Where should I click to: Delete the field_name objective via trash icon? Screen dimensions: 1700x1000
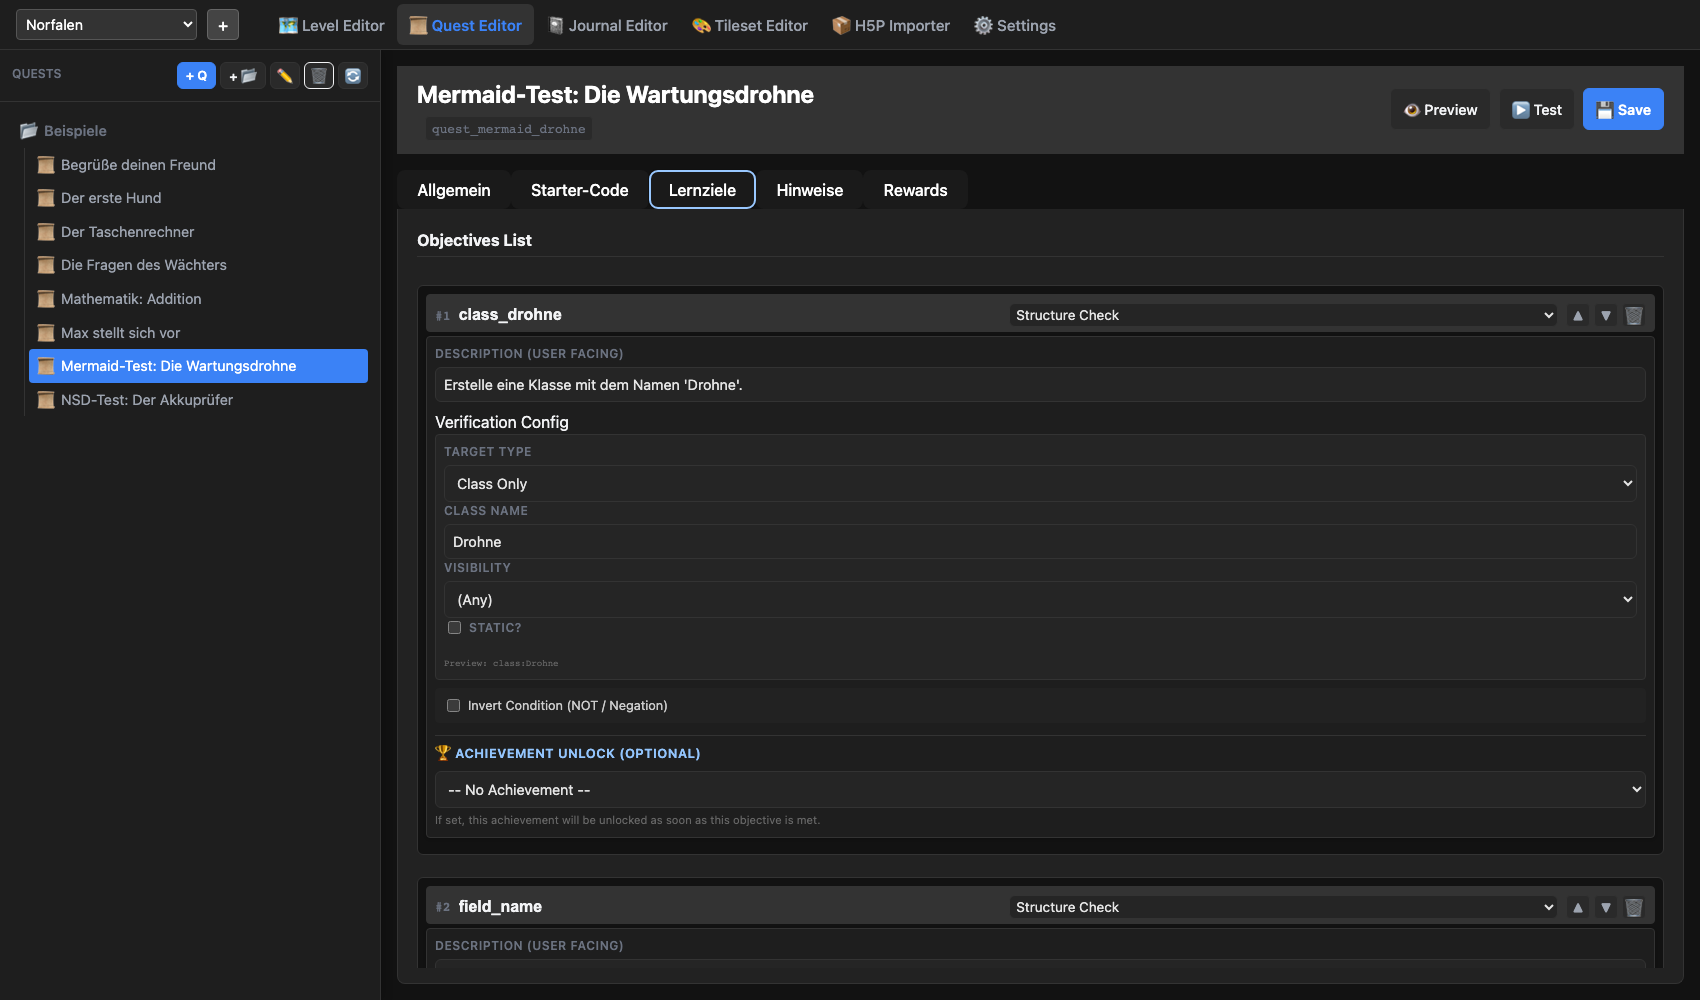click(x=1634, y=907)
